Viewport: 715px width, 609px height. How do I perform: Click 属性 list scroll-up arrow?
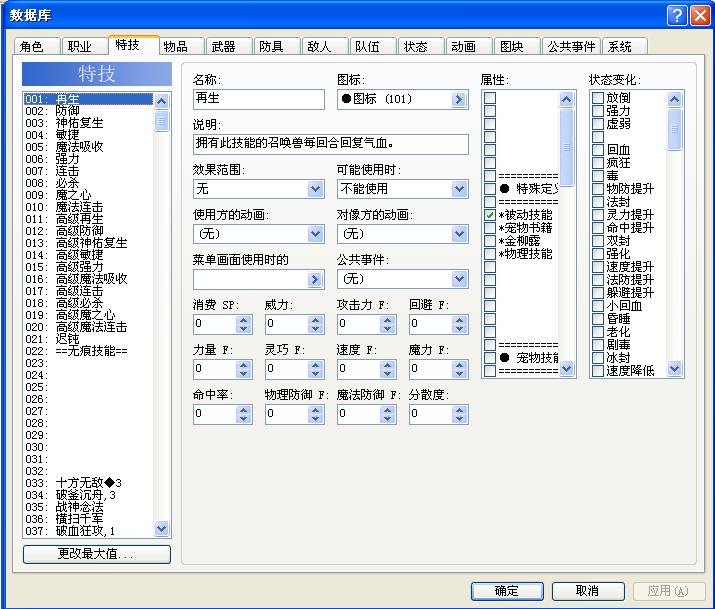tap(566, 99)
